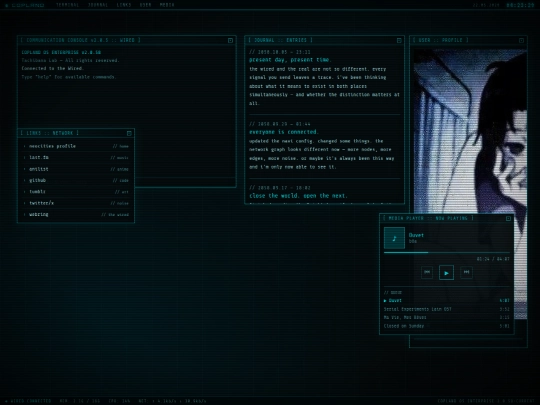Image resolution: width=540 pixels, height=405 pixels.
Task: Open journal entry 'close the world. open the next.'
Action: (298, 196)
